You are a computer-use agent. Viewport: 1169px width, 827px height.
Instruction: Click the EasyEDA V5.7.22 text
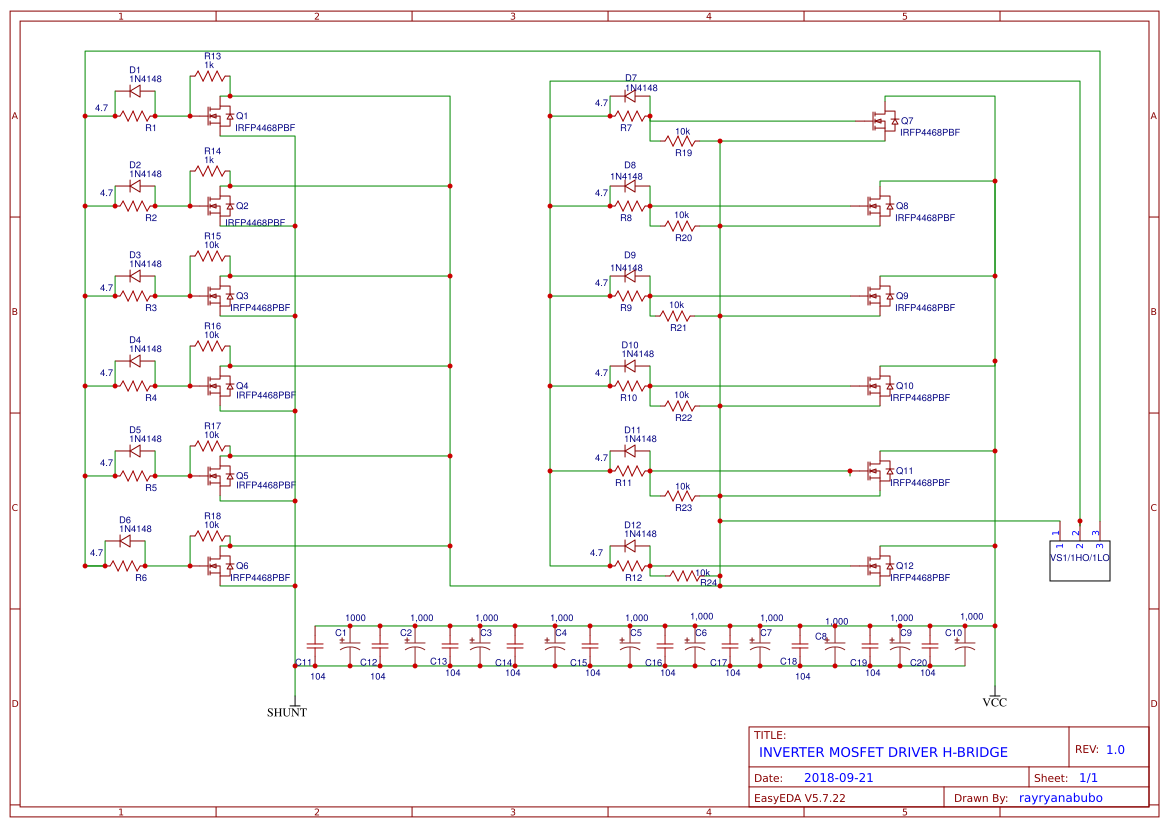[800, 798]
